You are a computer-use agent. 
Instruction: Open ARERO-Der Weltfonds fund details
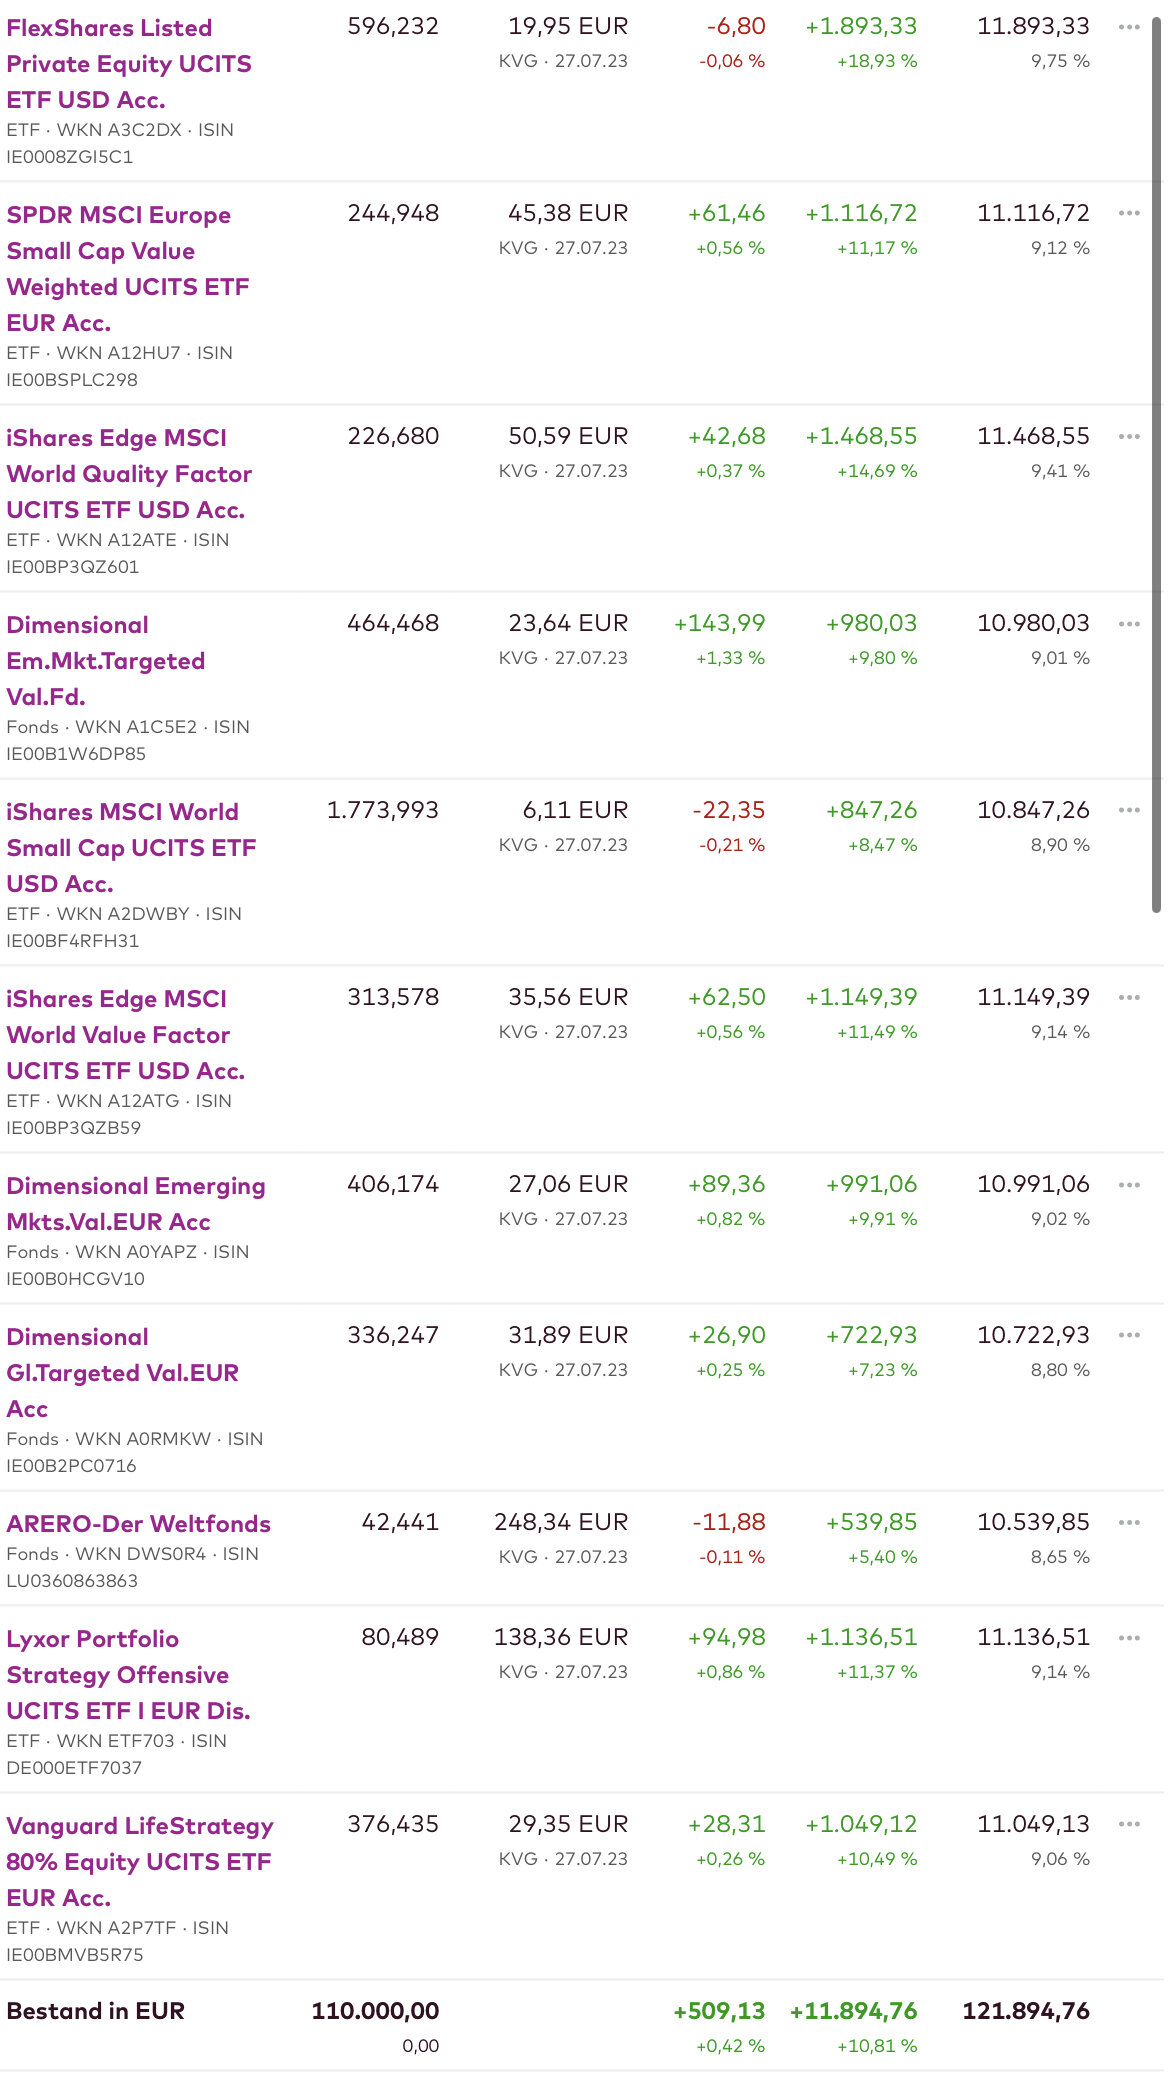(x=138, y=1524)
